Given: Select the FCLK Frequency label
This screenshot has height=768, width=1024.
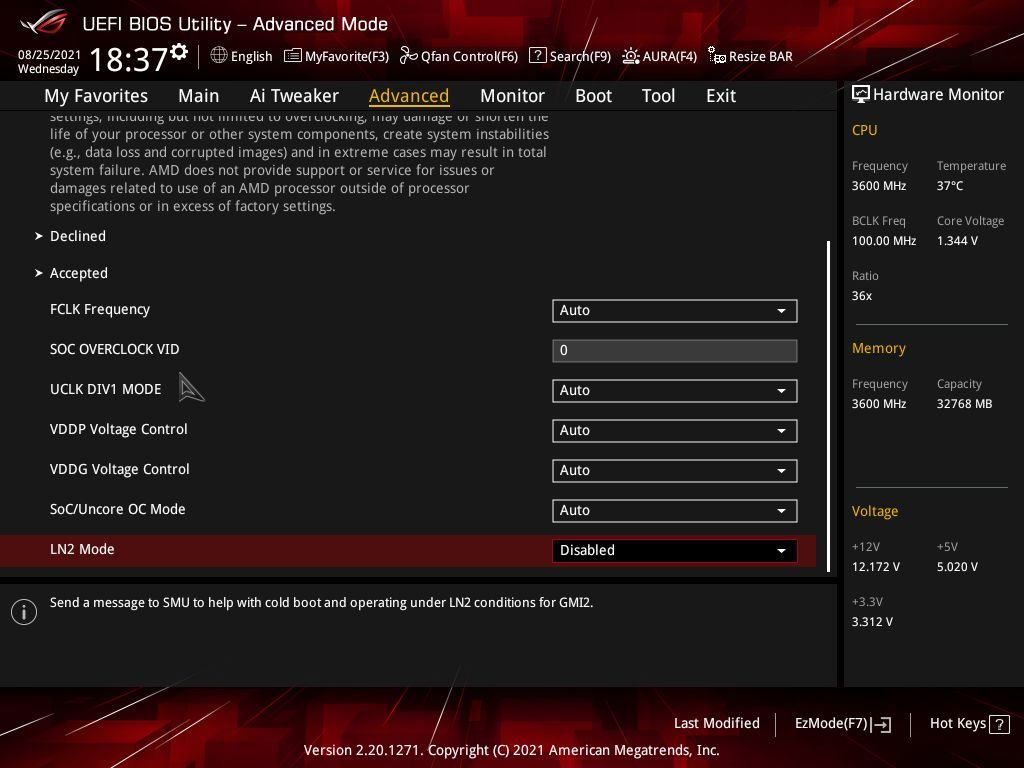Looking at the screenshot, I should (100, 309).
